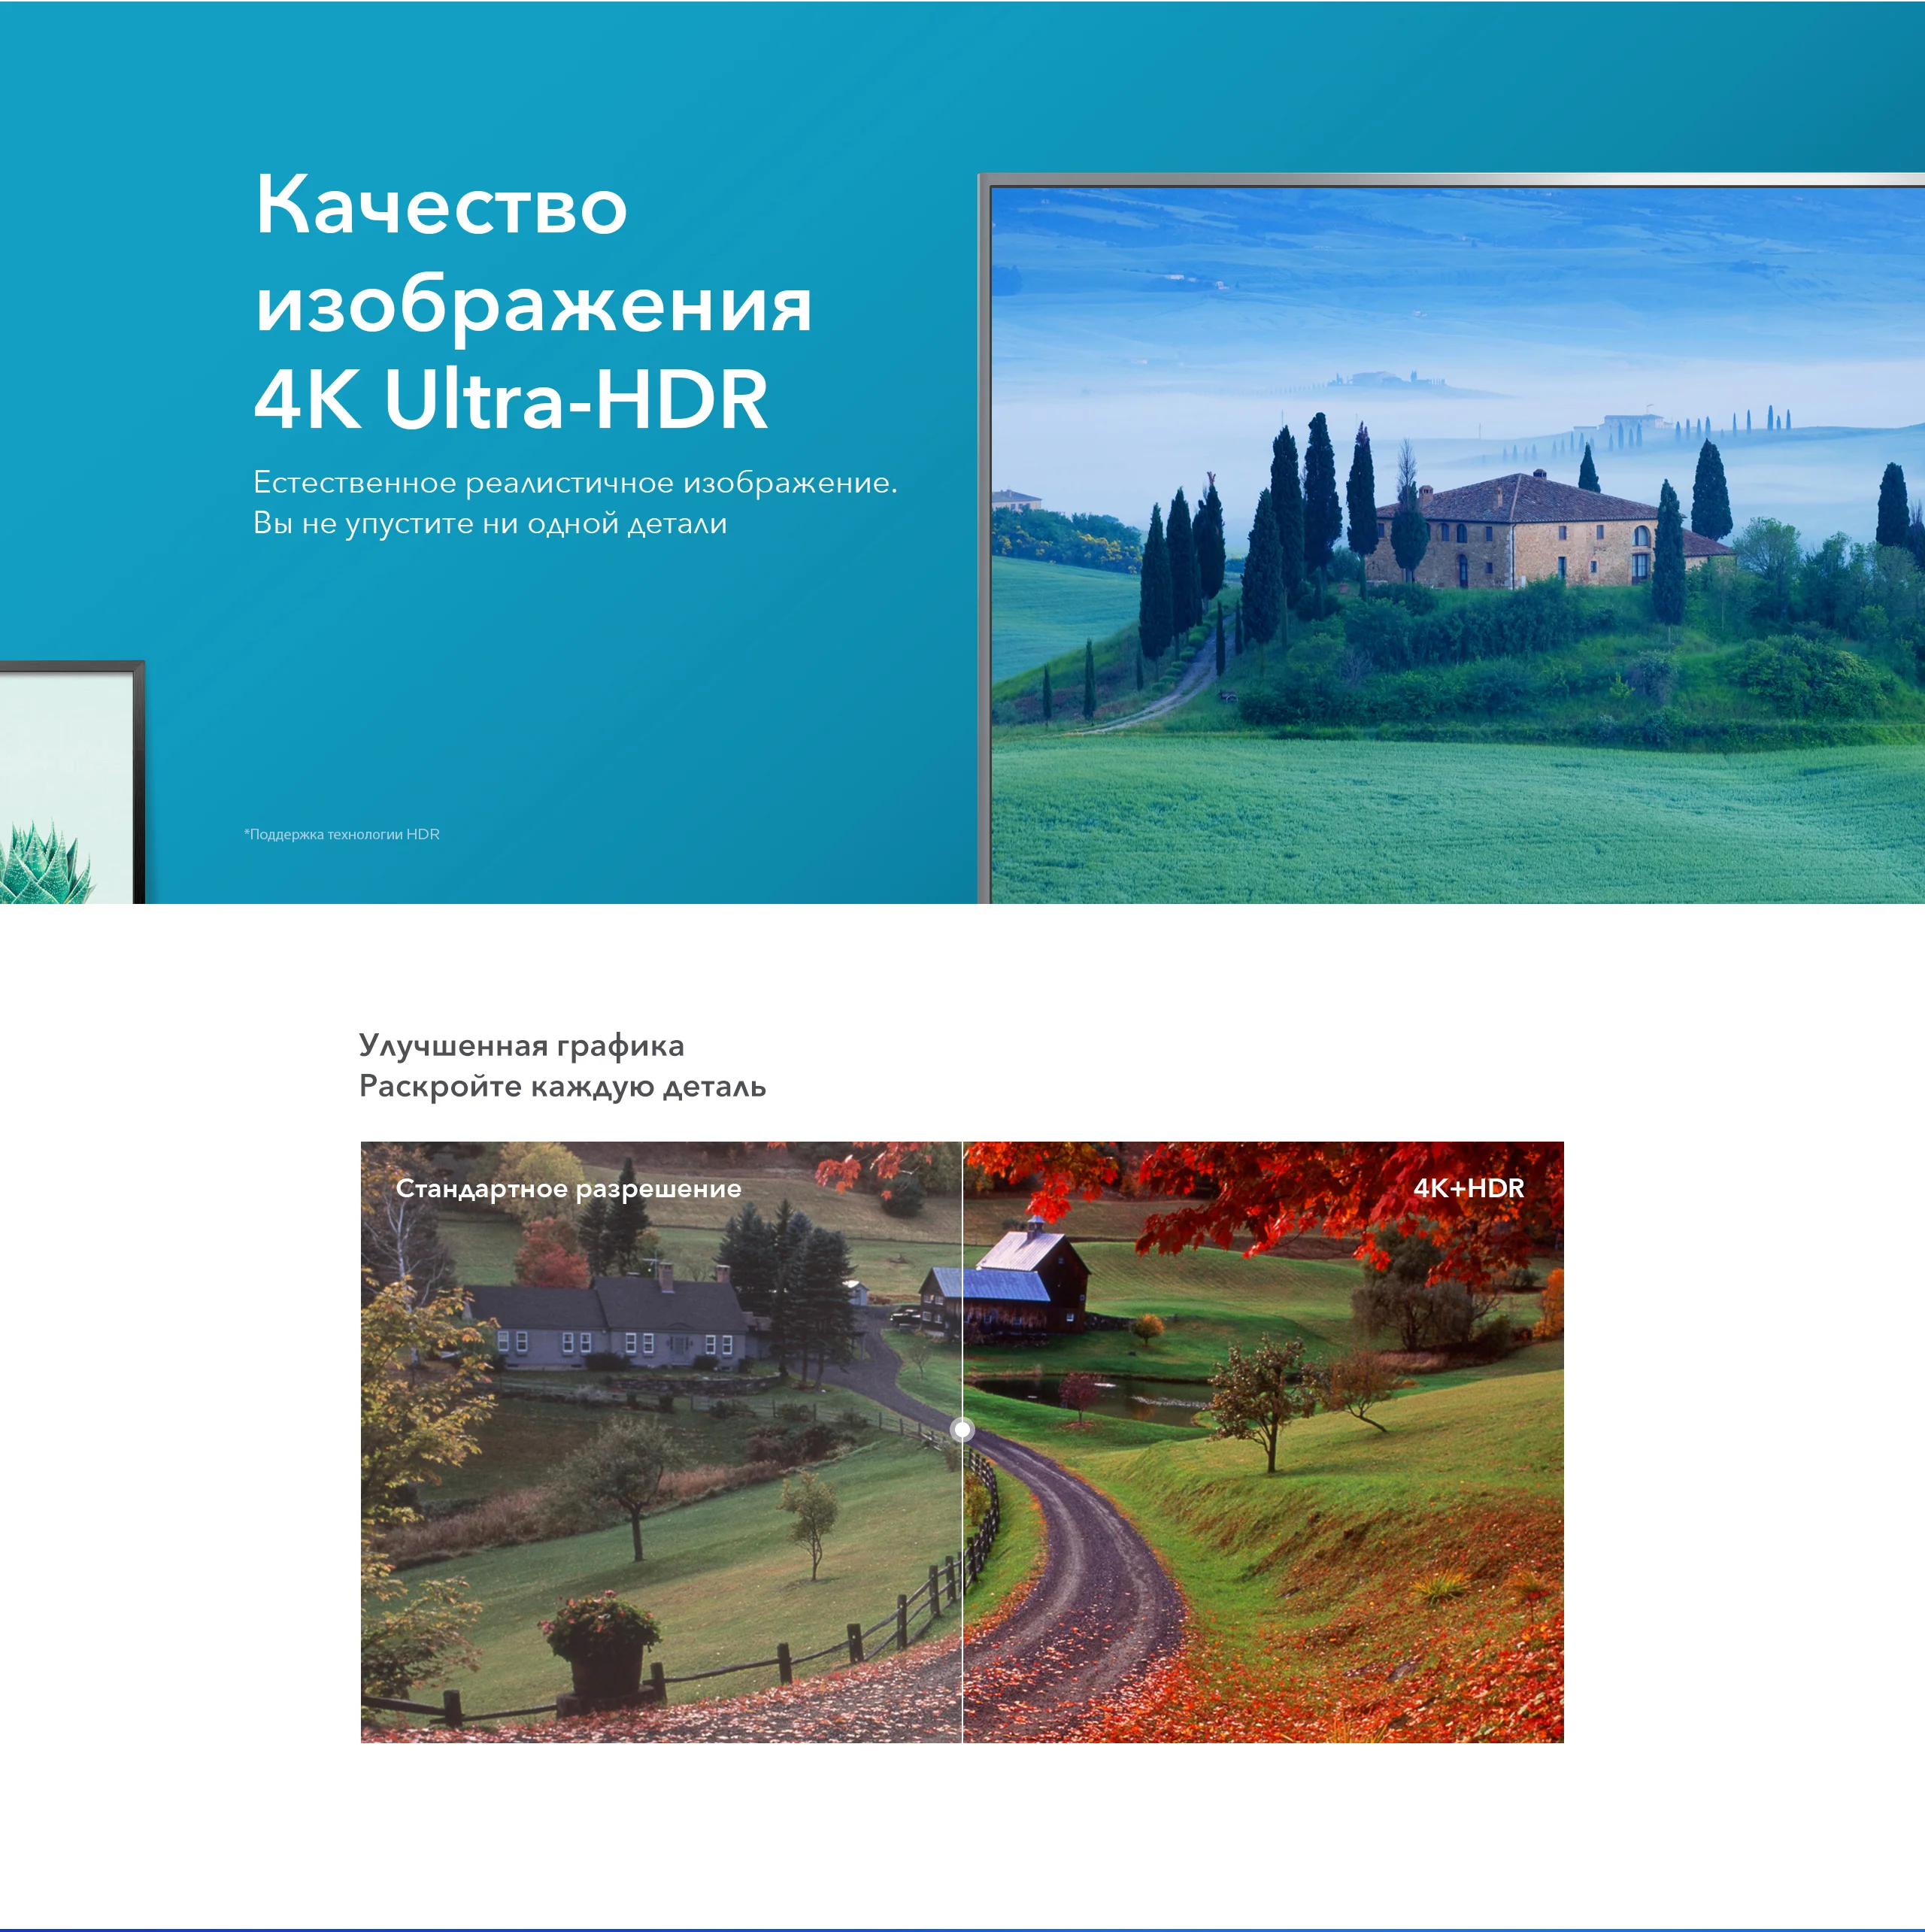Image resolution: width=1925 pixels, height=1932 pixels.
Task: Click the "4K+HDR" label on comparison image
Action: (x=1468, y=1187)
